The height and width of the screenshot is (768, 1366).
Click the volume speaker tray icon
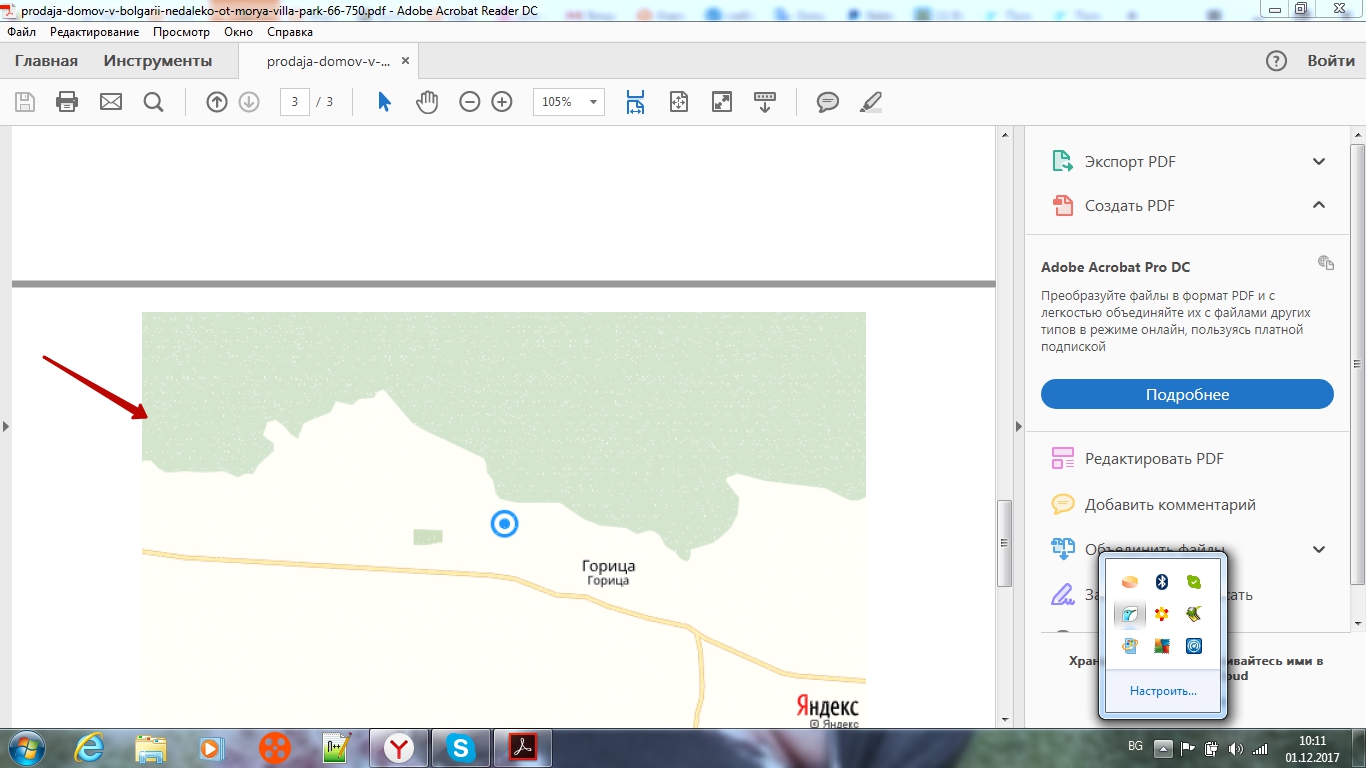click(x=1235, y=748)
